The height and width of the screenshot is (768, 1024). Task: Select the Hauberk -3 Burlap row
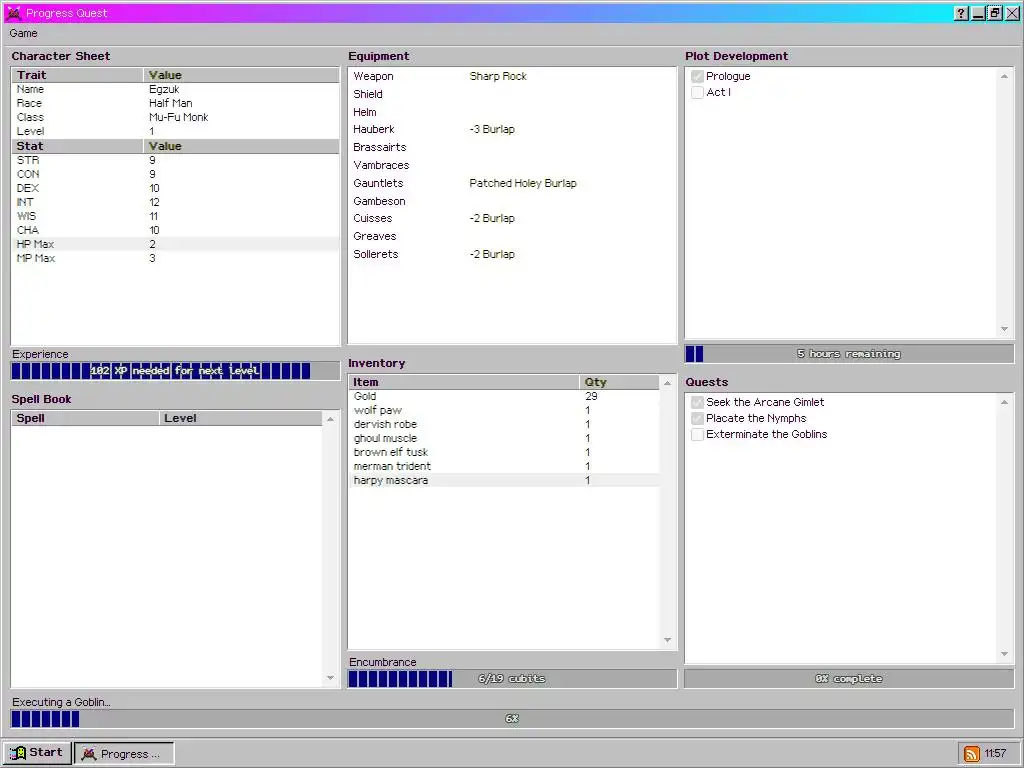512,129
